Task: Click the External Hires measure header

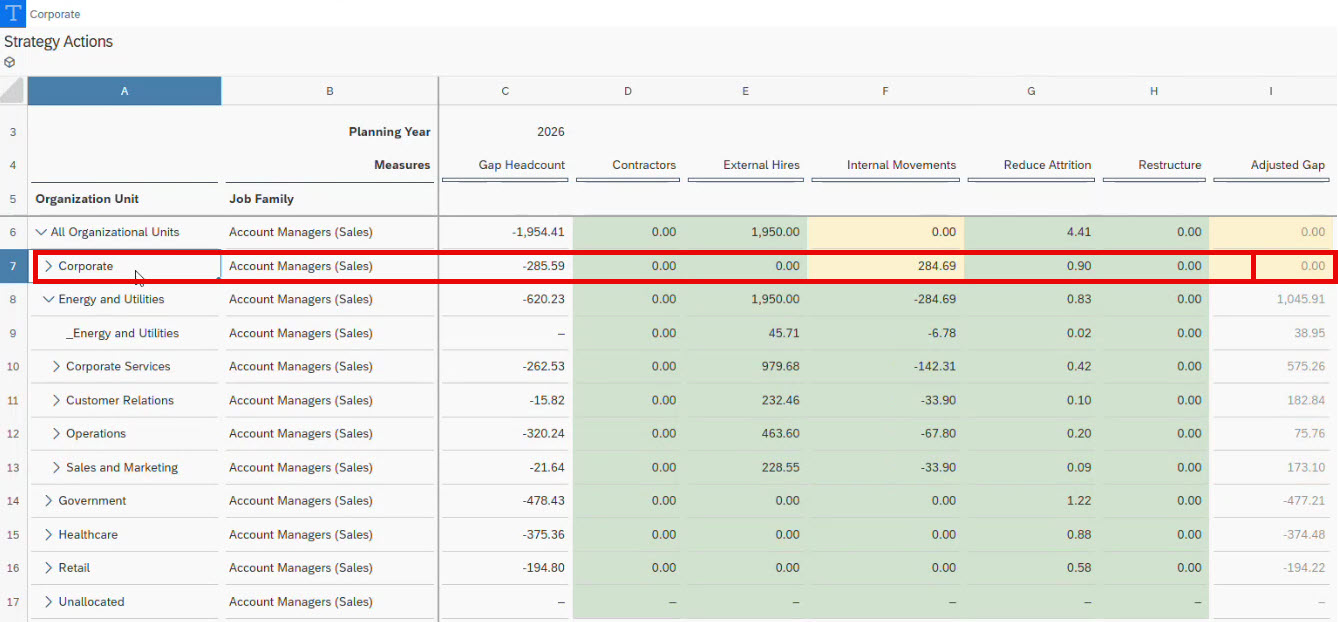Action: tap(761, 165)
